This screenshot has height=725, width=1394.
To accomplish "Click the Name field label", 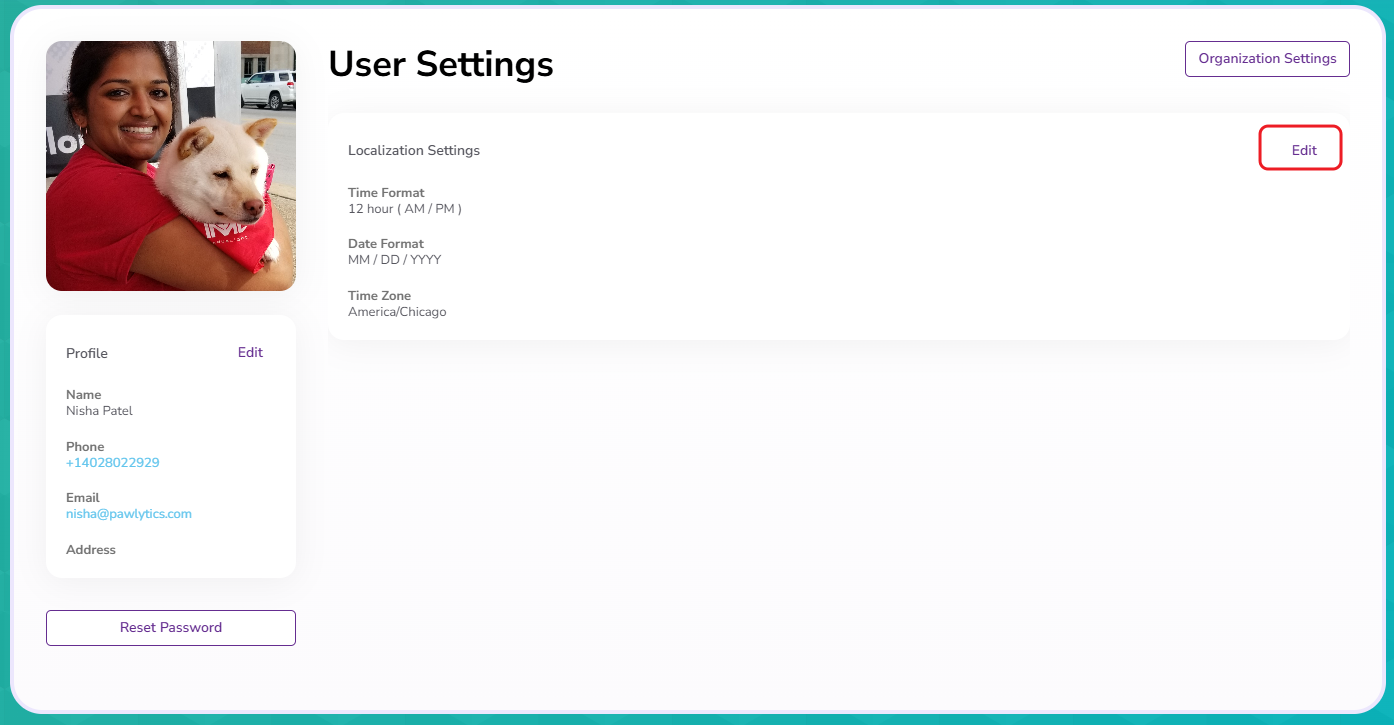I will [83, 395].
